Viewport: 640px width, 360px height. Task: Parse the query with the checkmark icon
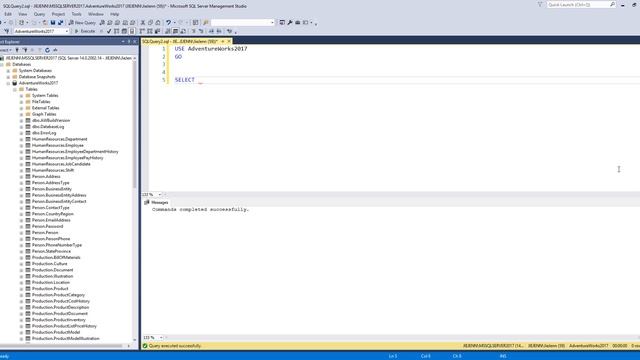tap(109, 31)
